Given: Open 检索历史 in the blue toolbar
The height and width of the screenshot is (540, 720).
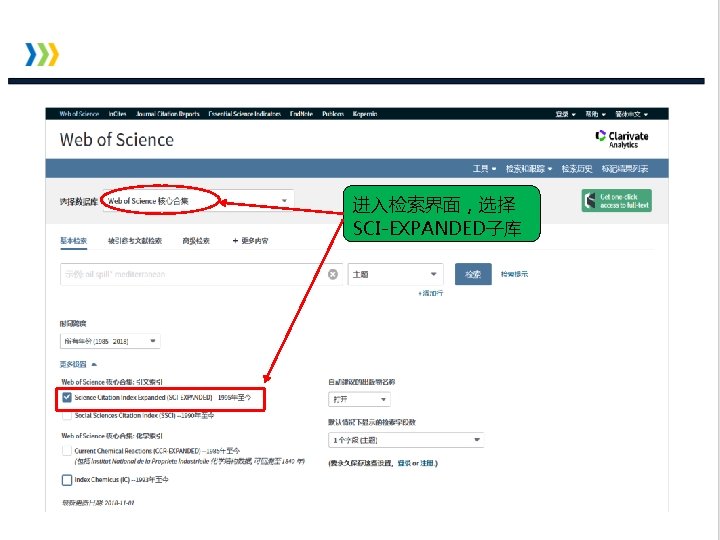Looking at the screenshot, I should (577, 169).
